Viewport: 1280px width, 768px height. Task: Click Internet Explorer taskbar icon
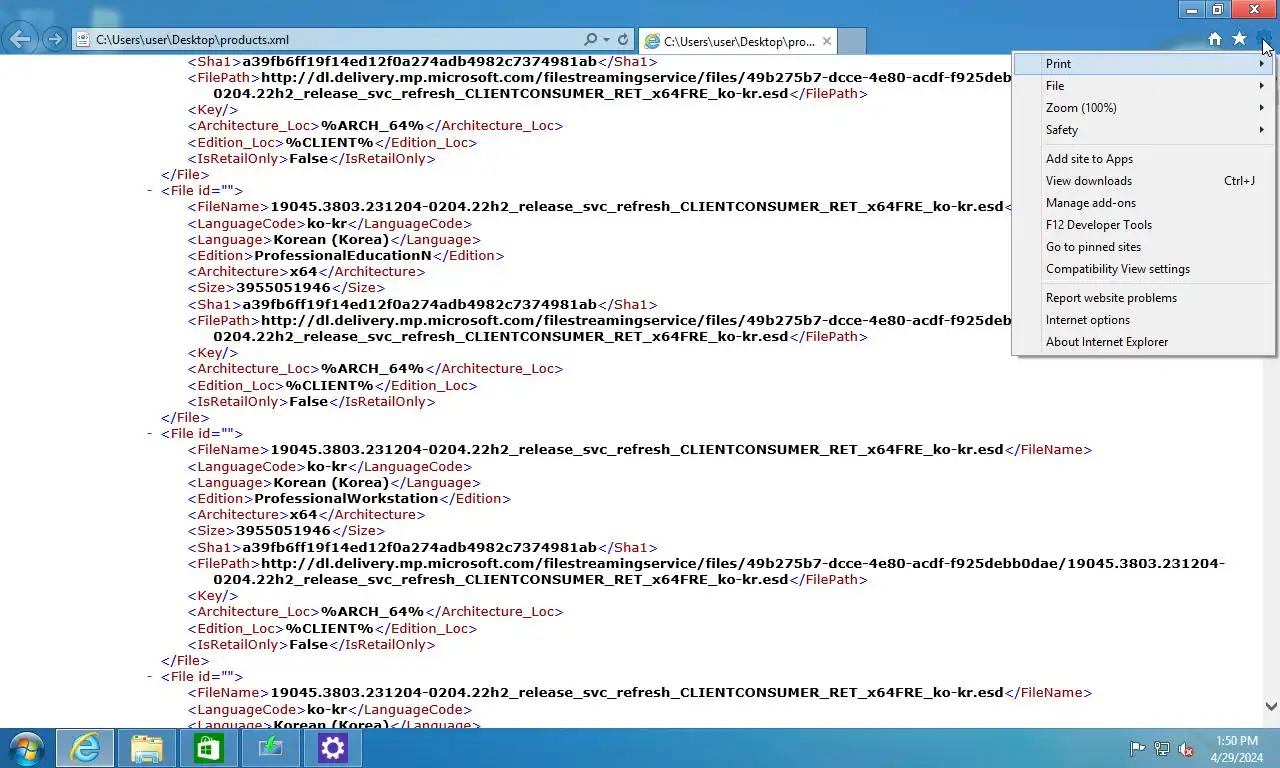pos(85,748)
